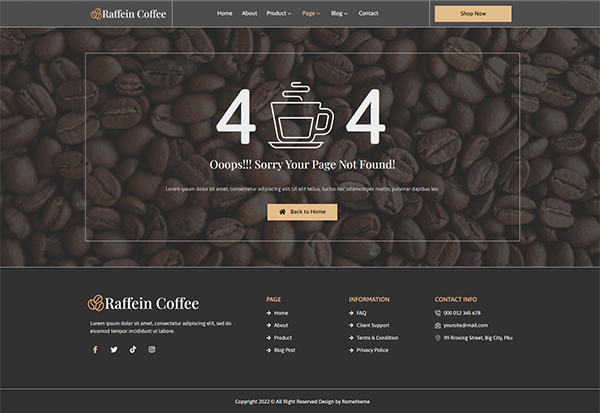
Task: Open the FAQ footer link
Action: (x=361, y=313)
